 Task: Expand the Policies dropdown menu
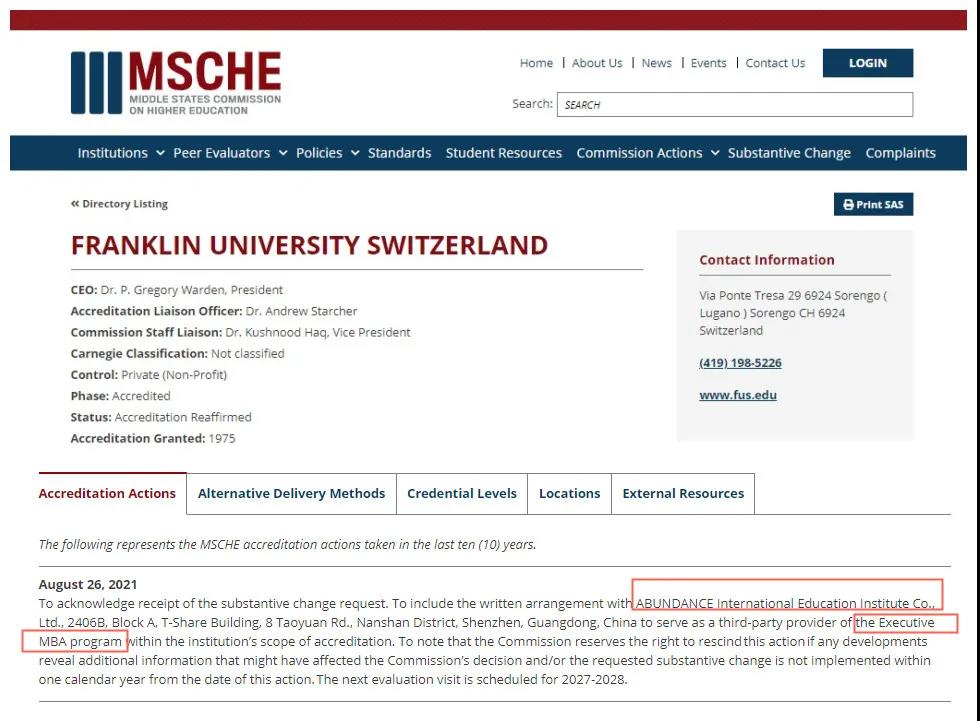pos(327,153)
